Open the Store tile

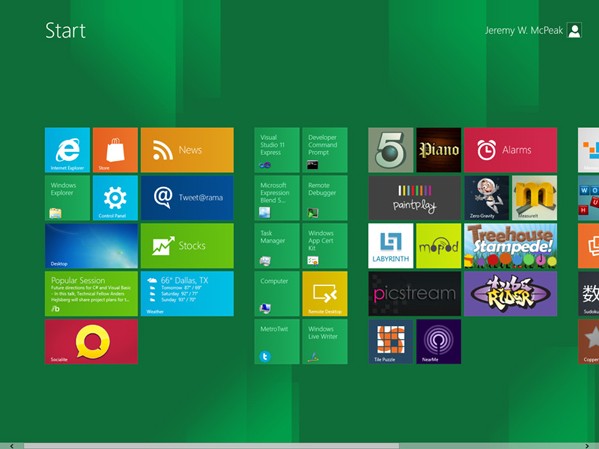click(x=115, y=150)
